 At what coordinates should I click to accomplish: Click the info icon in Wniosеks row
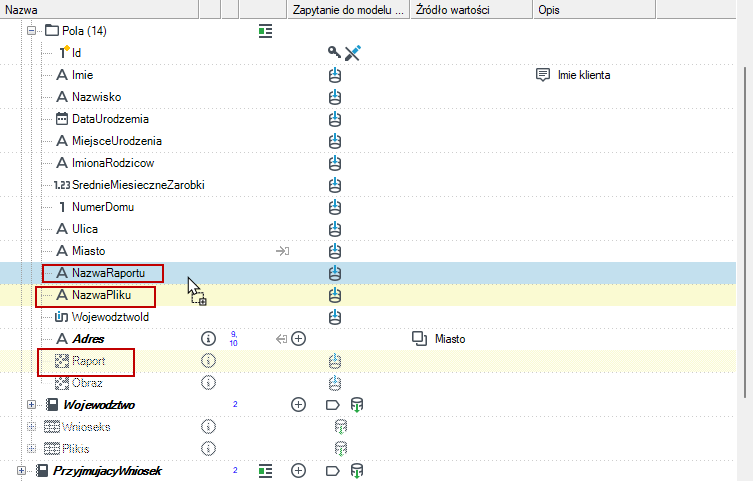coord(208,427)
